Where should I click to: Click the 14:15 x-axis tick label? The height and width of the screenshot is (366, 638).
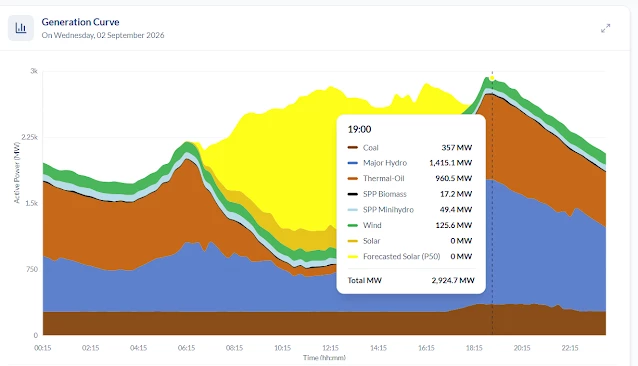(378, 348)
